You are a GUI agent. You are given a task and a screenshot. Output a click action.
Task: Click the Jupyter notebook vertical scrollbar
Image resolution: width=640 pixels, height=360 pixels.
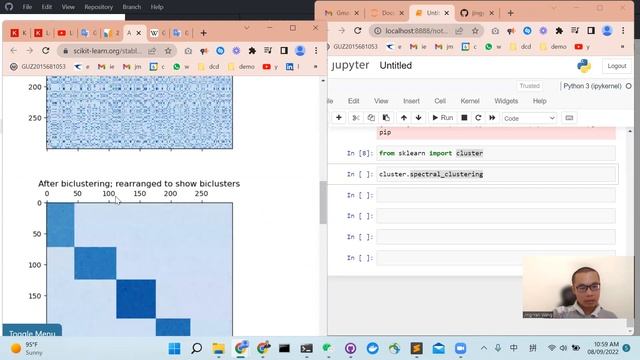(630, 231)
